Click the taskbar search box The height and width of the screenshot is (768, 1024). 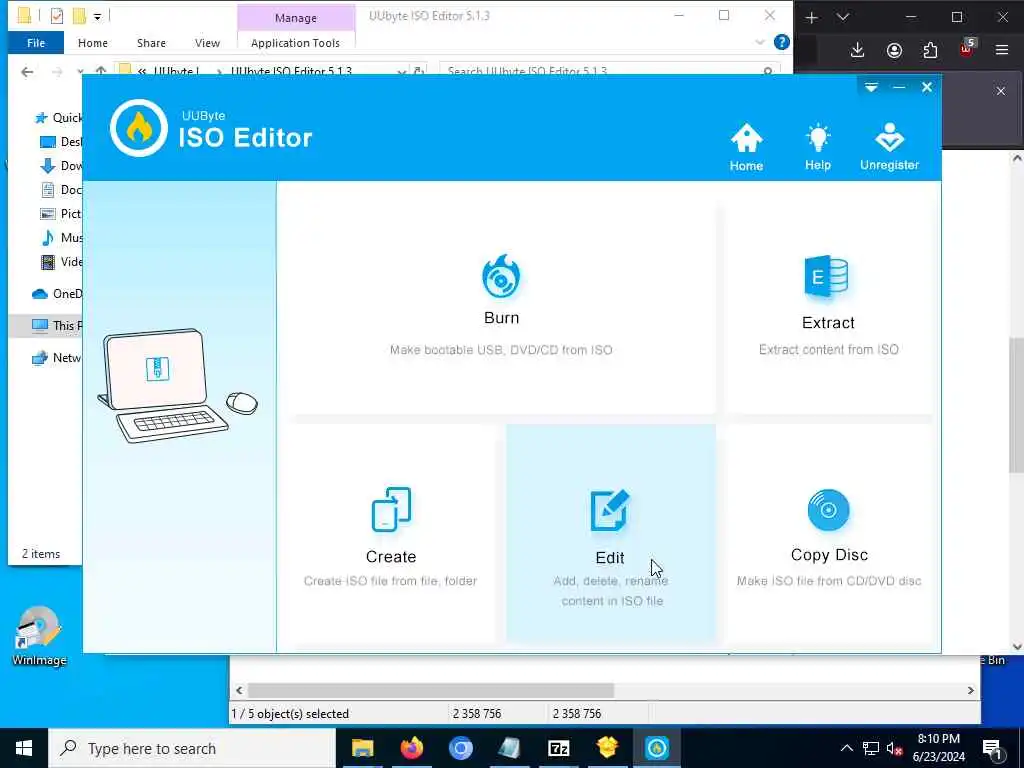coord(192,748)
